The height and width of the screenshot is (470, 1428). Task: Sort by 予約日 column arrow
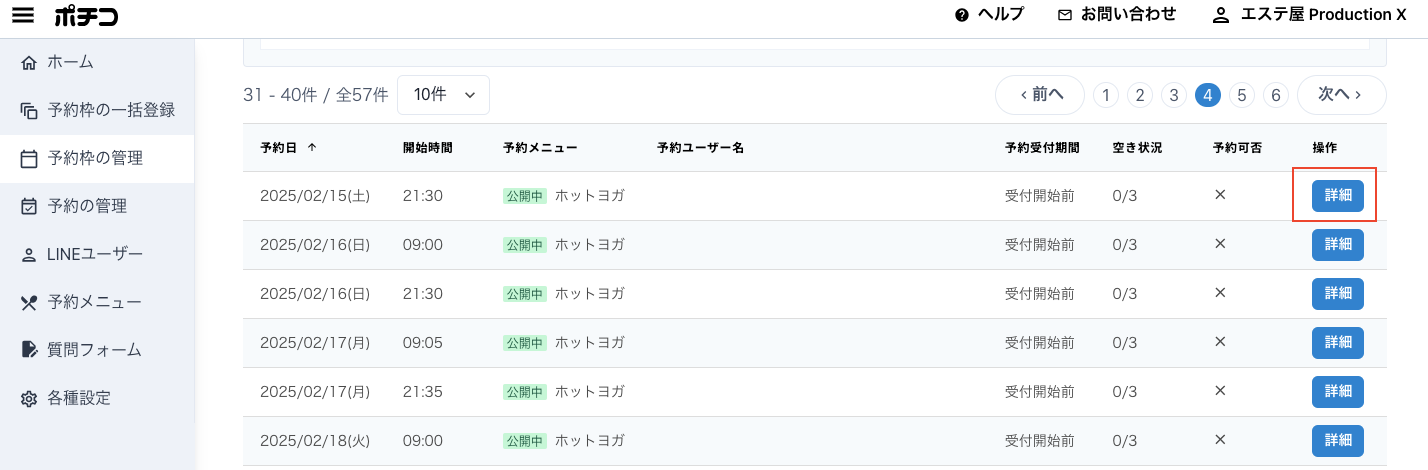click(312, 147)
